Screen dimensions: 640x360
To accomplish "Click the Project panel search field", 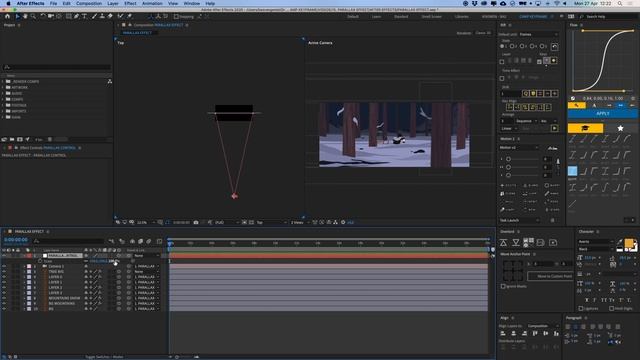I will click(x=57, y=67).
